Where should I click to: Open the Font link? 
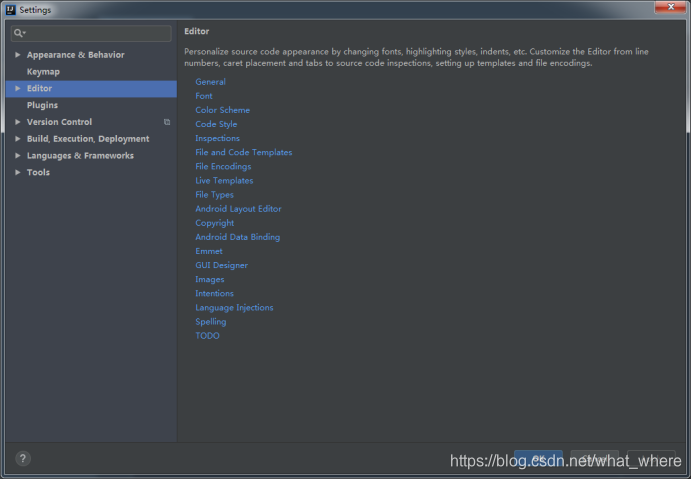pyautogui.click(x=204, y=96)
